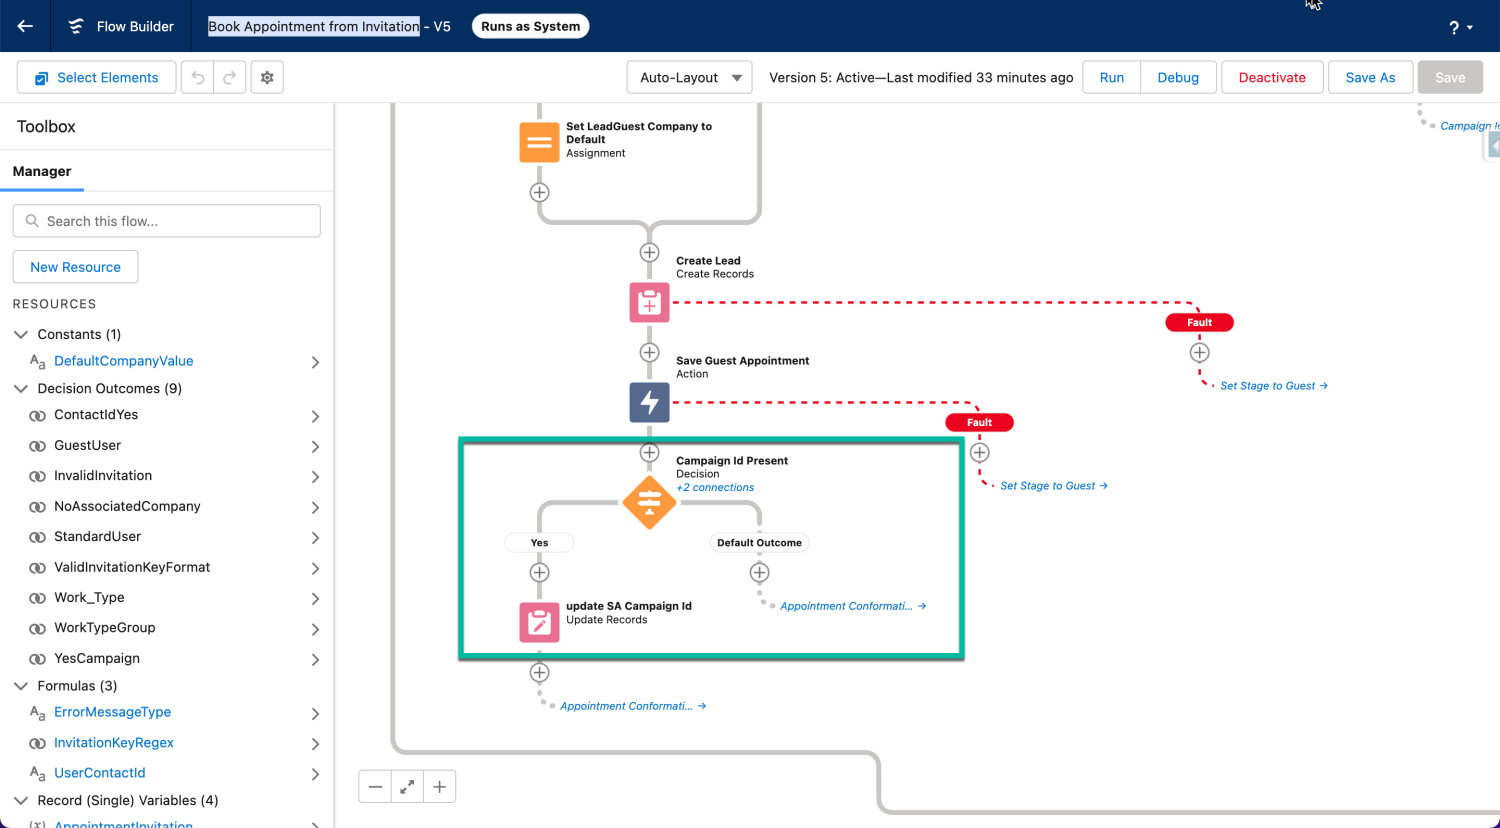Click the New Resource button

(x=75, y=266)
